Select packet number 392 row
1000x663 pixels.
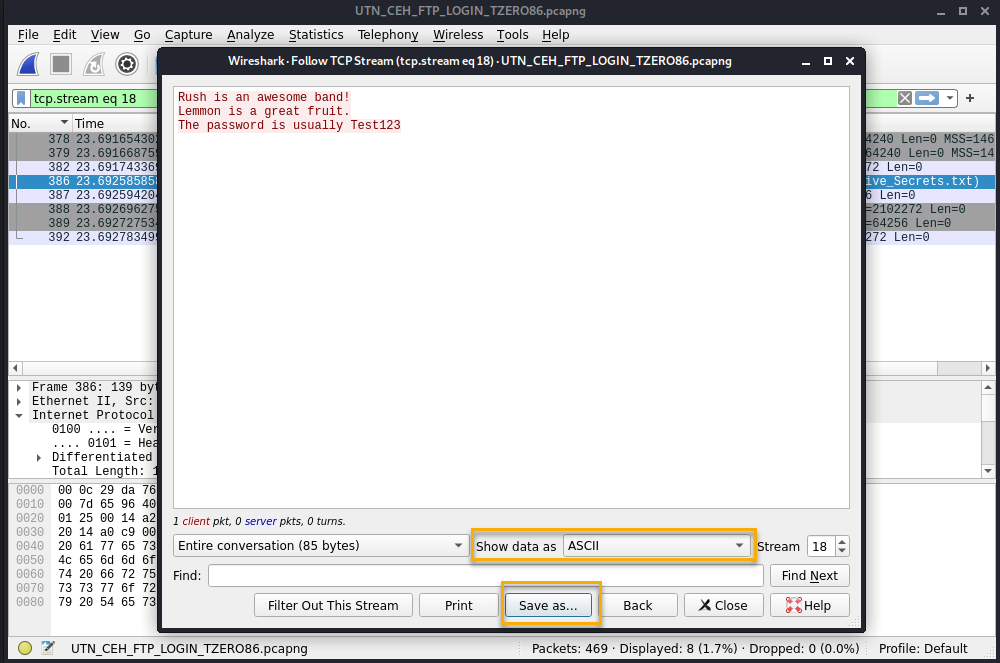pyautogui.click(x=83, y=237)
